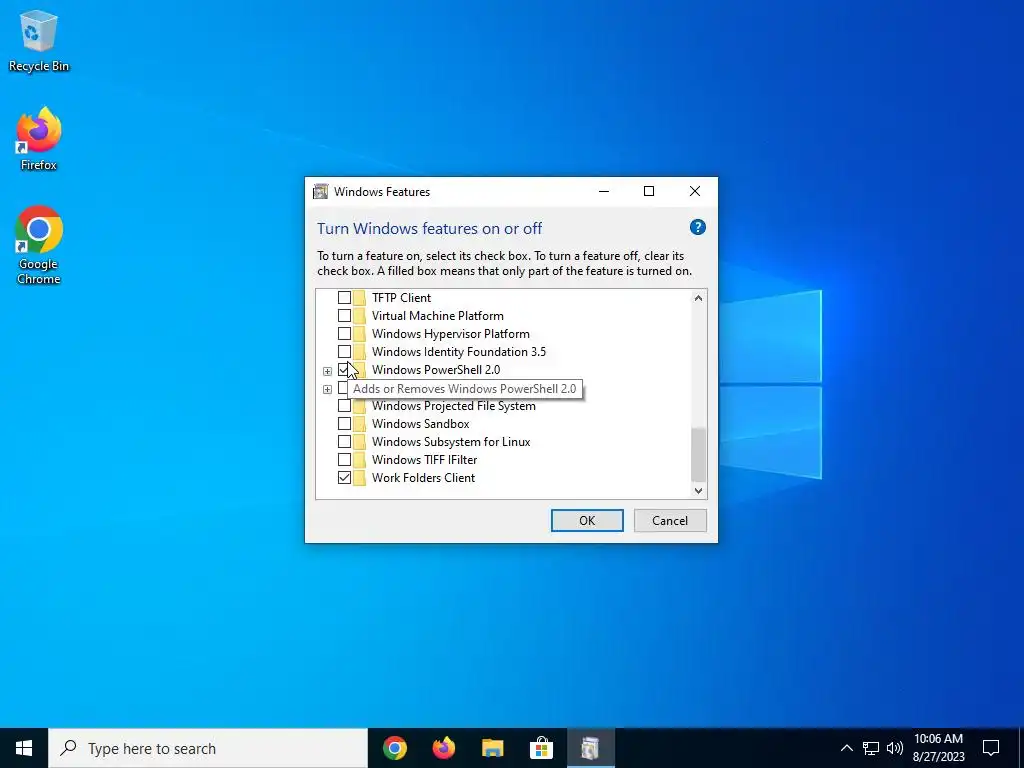Viewport: 1024px width, 768px height.
Task: Select the Windows Hypervisor Platform label
Action: 451,334
